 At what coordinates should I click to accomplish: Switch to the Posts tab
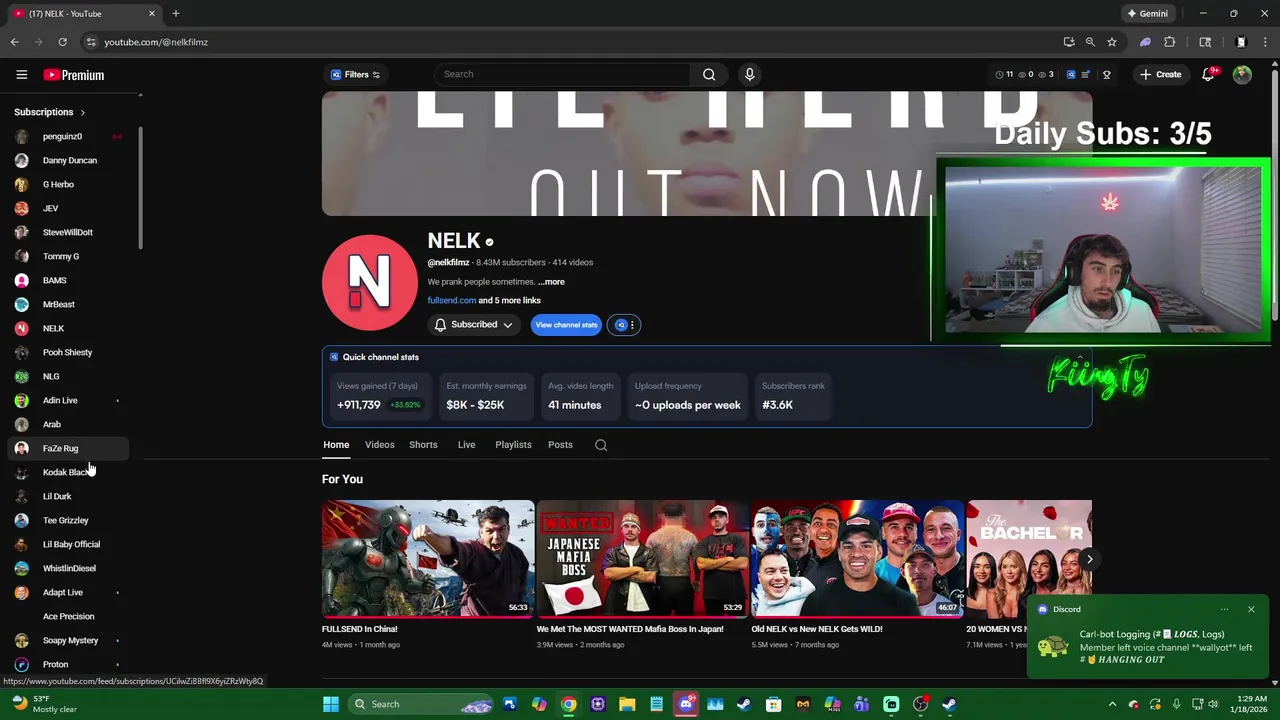560,445
